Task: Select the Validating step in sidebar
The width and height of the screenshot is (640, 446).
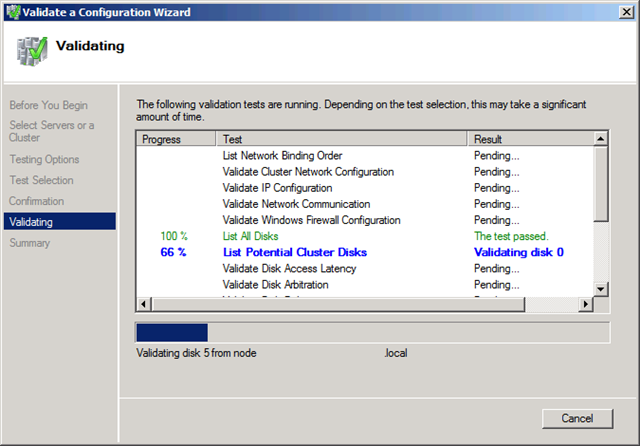Action: [x=60, y=222]
